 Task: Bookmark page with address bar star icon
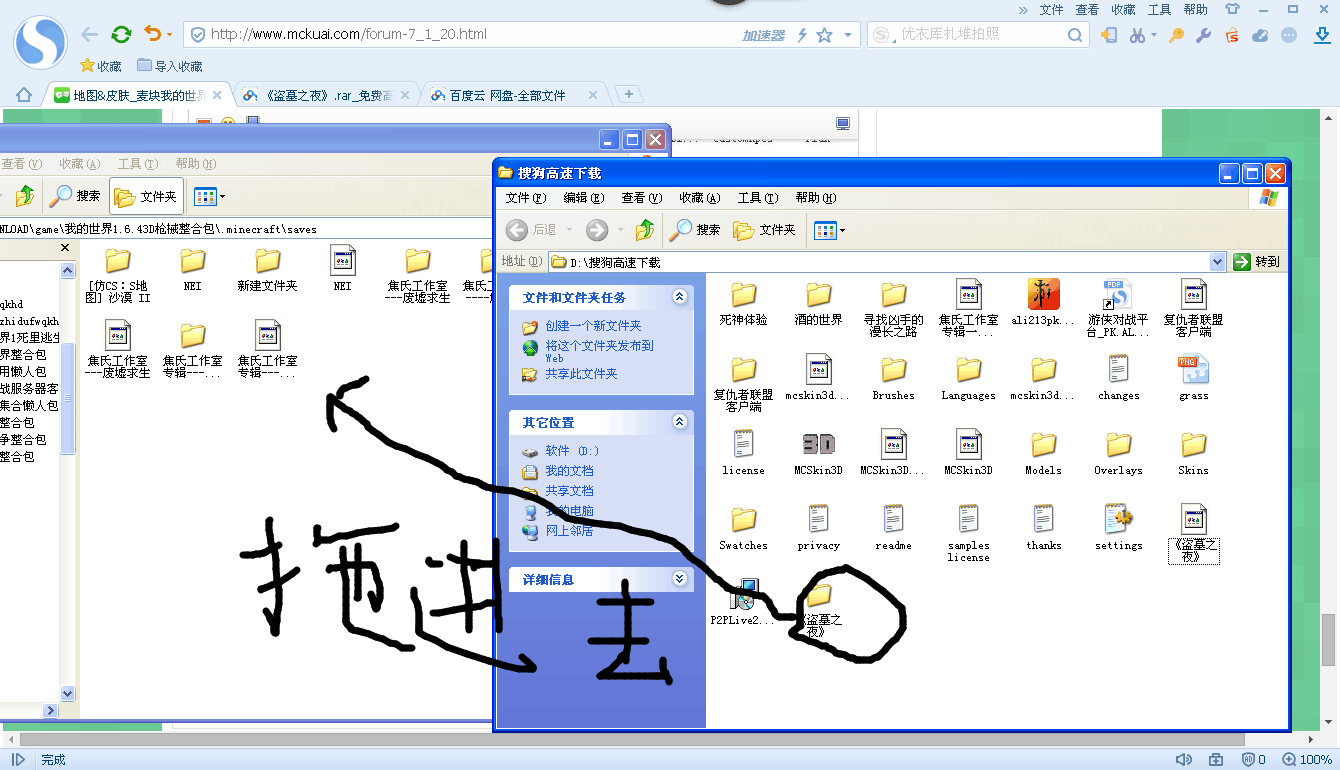[824, 35]
